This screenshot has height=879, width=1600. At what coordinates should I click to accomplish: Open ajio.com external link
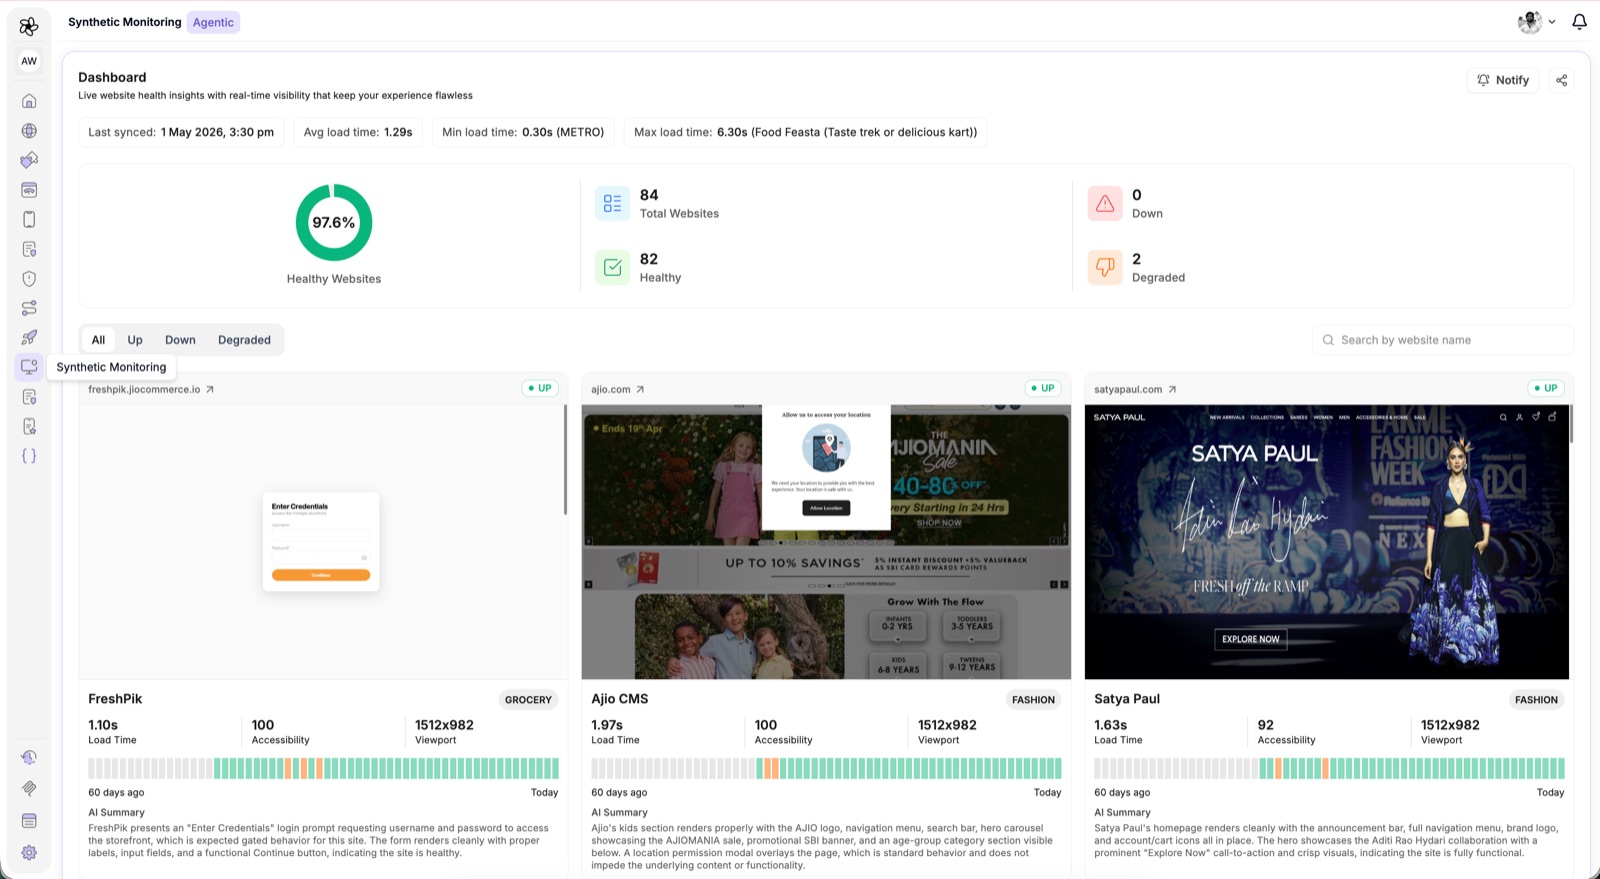(x=618, y=389)
